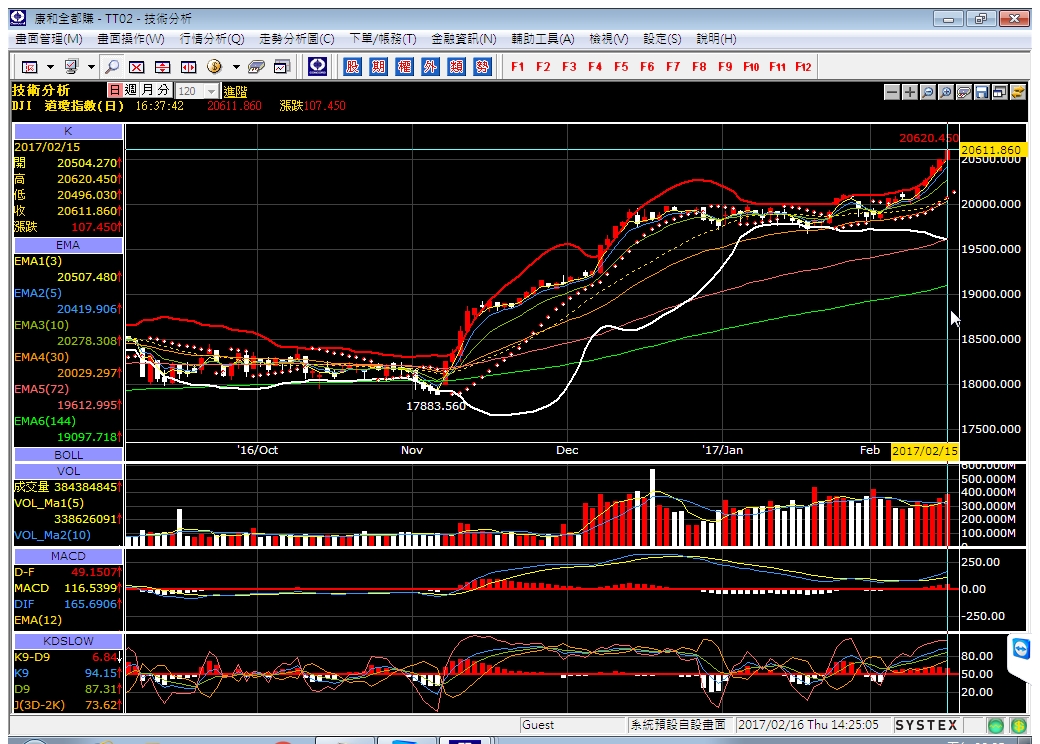1040x744 pixels.
Task: Open dropdown arrow beside screen layout icon
Action: tap(50, 67)
